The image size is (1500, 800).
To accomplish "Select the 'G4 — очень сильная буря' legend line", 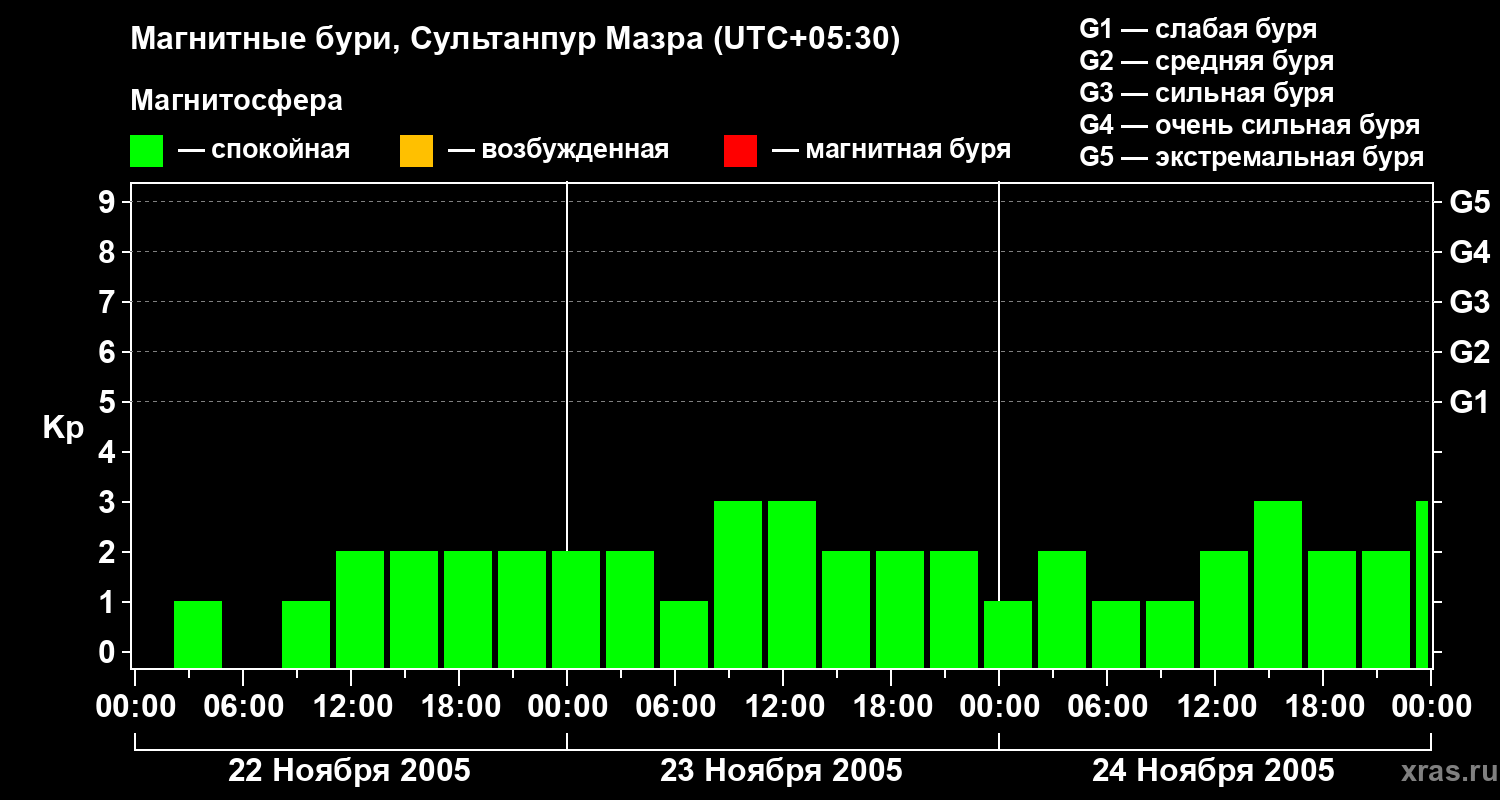I will (x=1250, y=125).
